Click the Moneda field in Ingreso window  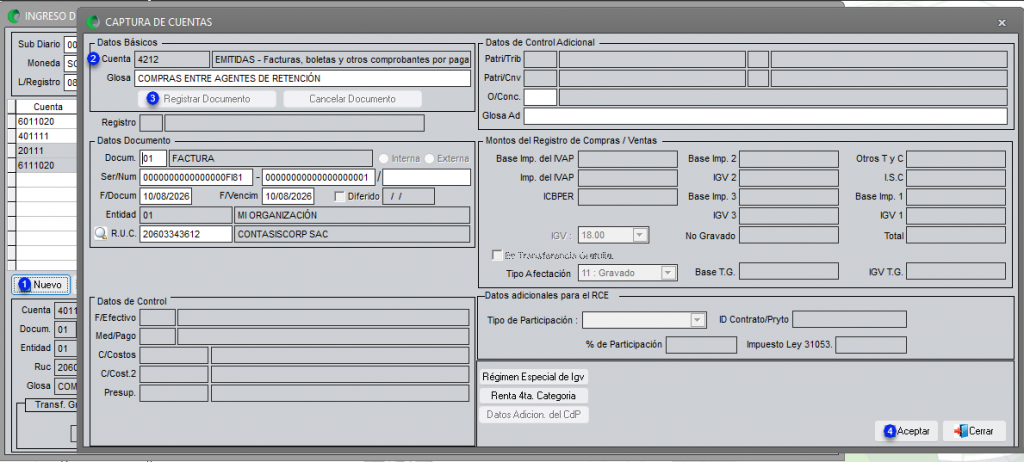click(71, 63)
